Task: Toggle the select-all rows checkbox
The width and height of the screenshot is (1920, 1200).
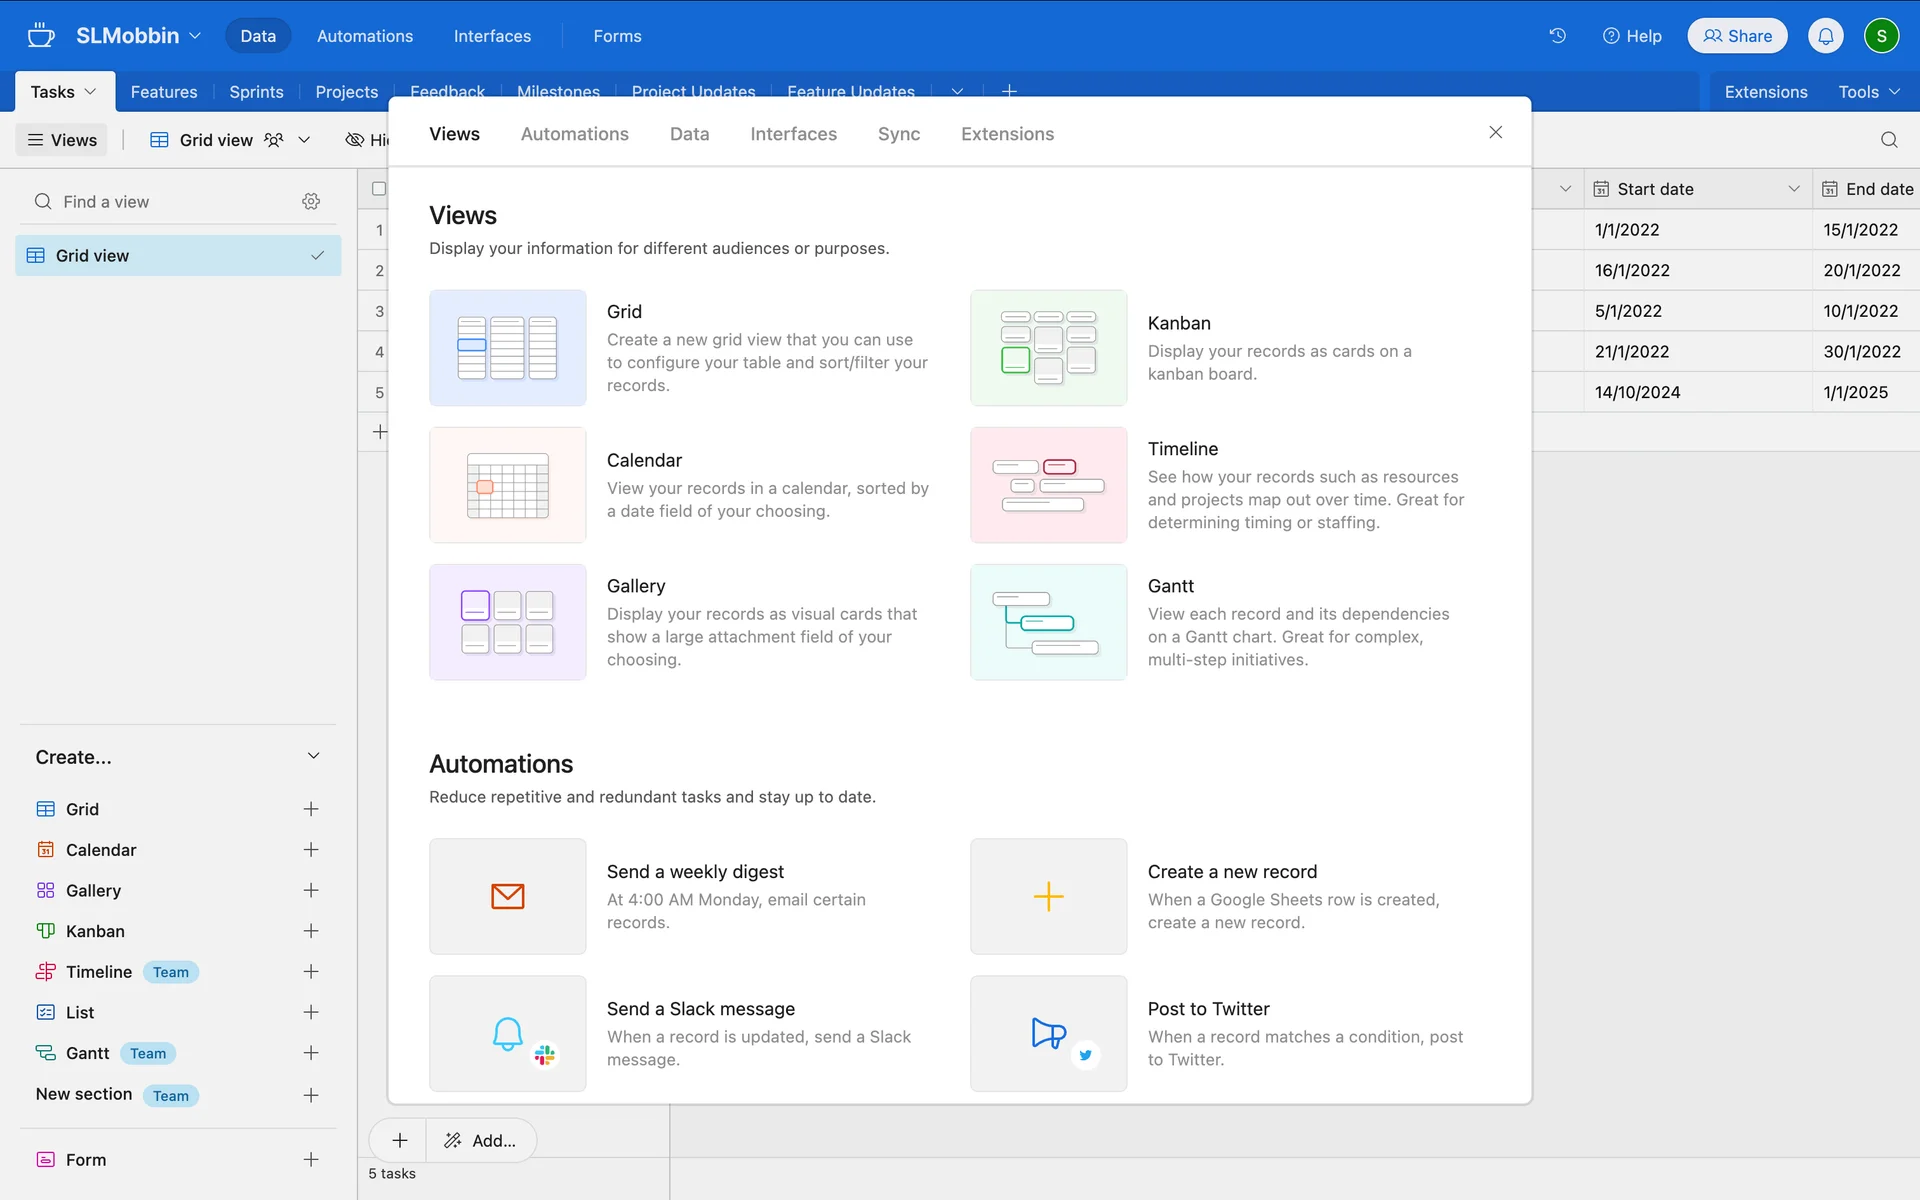Action: point(379,189)
